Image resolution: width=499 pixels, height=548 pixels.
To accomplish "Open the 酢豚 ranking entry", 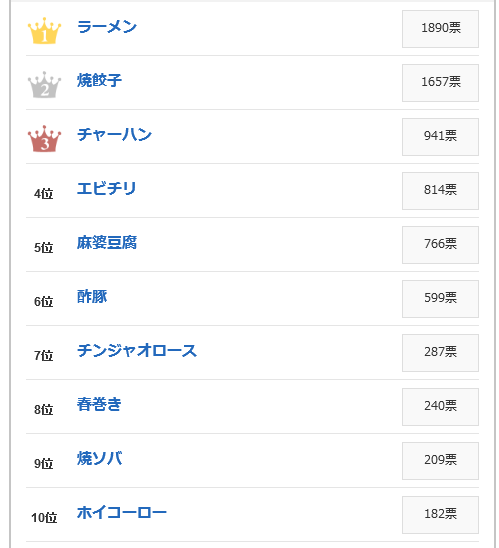I will (92, 297).
